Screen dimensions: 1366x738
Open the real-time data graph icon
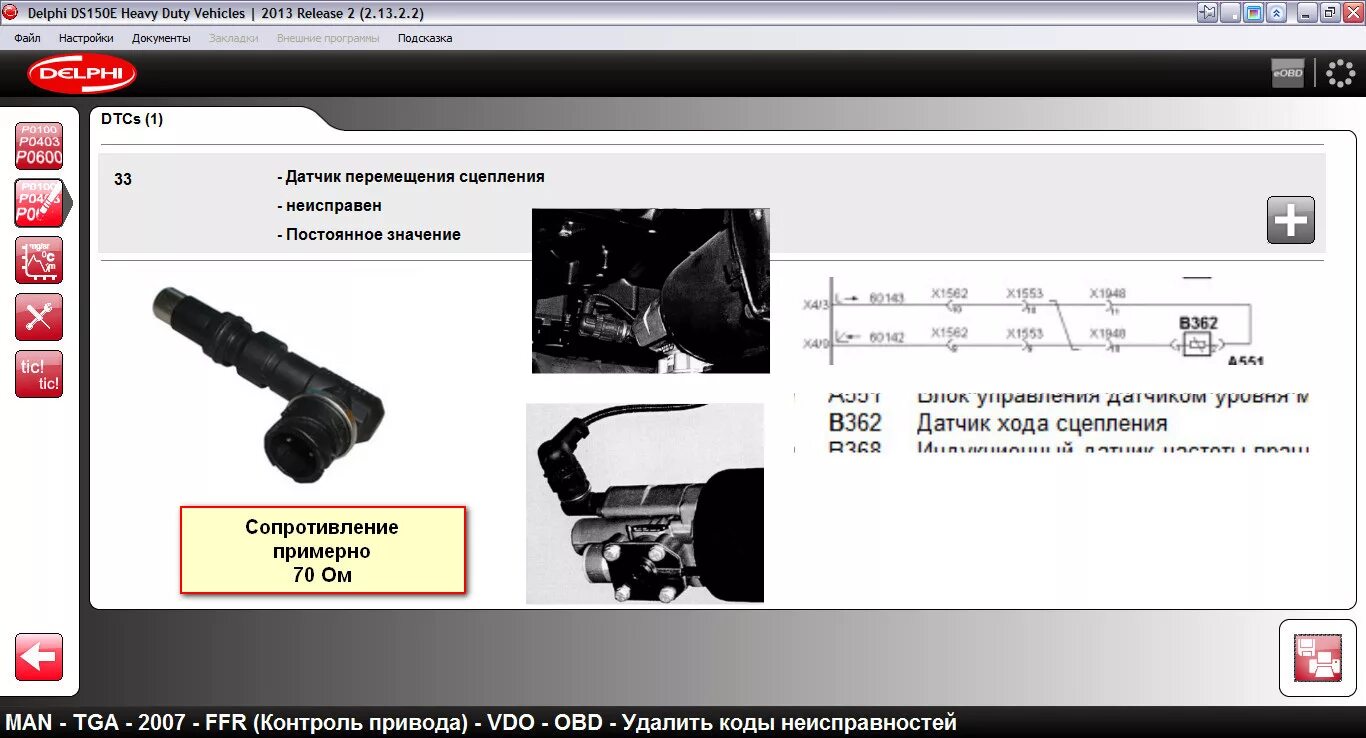[x=39, y=260]
